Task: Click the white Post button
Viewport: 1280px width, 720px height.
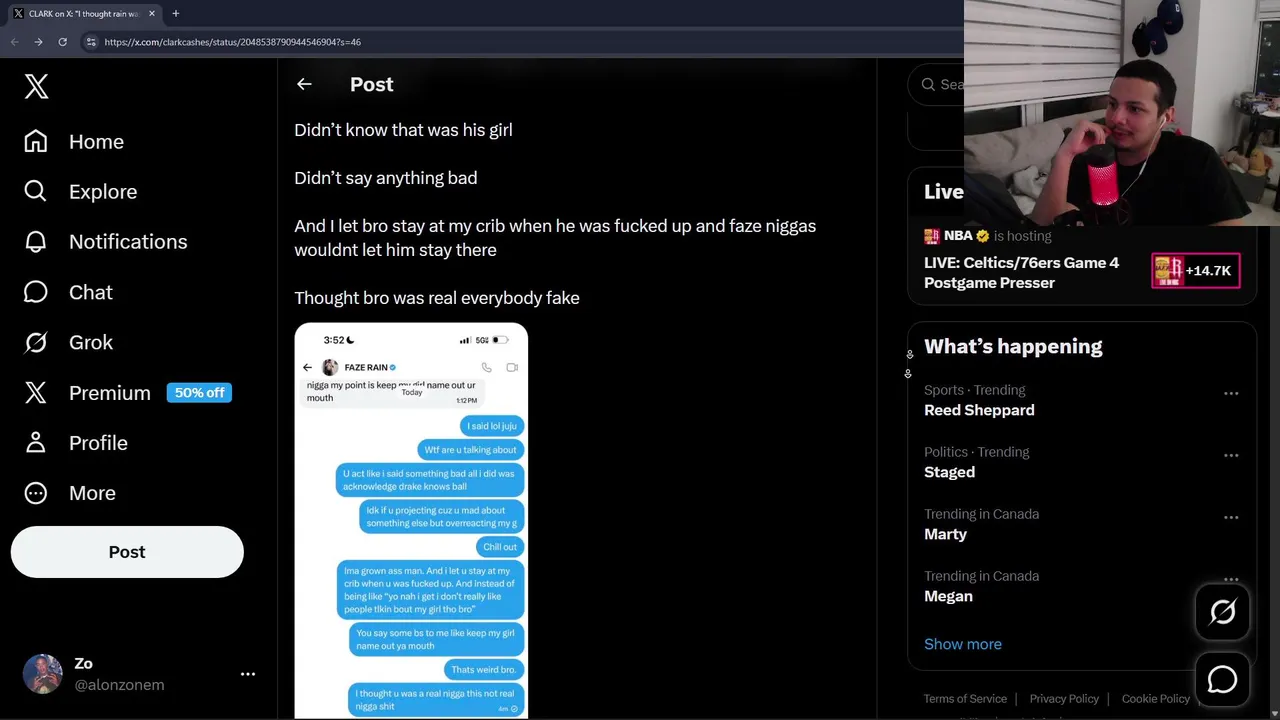Action: (127, 552)
